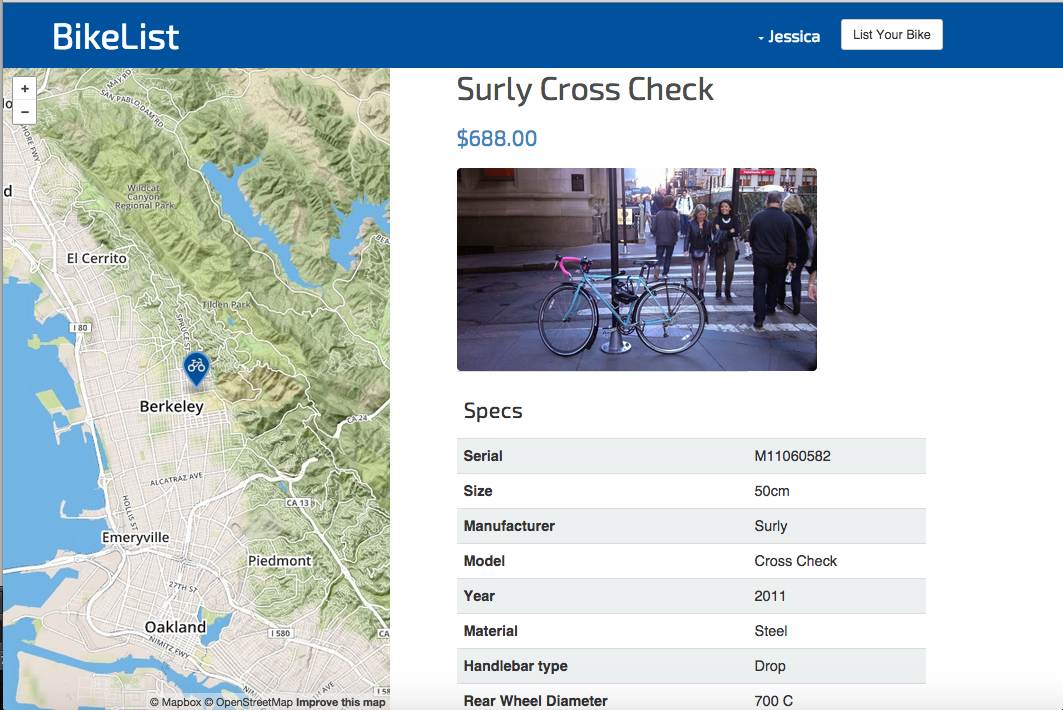Viewport: 1063px width, 710px height.
Task: Click the El Cerrito label on map
Action: click(x=97, y=258)
